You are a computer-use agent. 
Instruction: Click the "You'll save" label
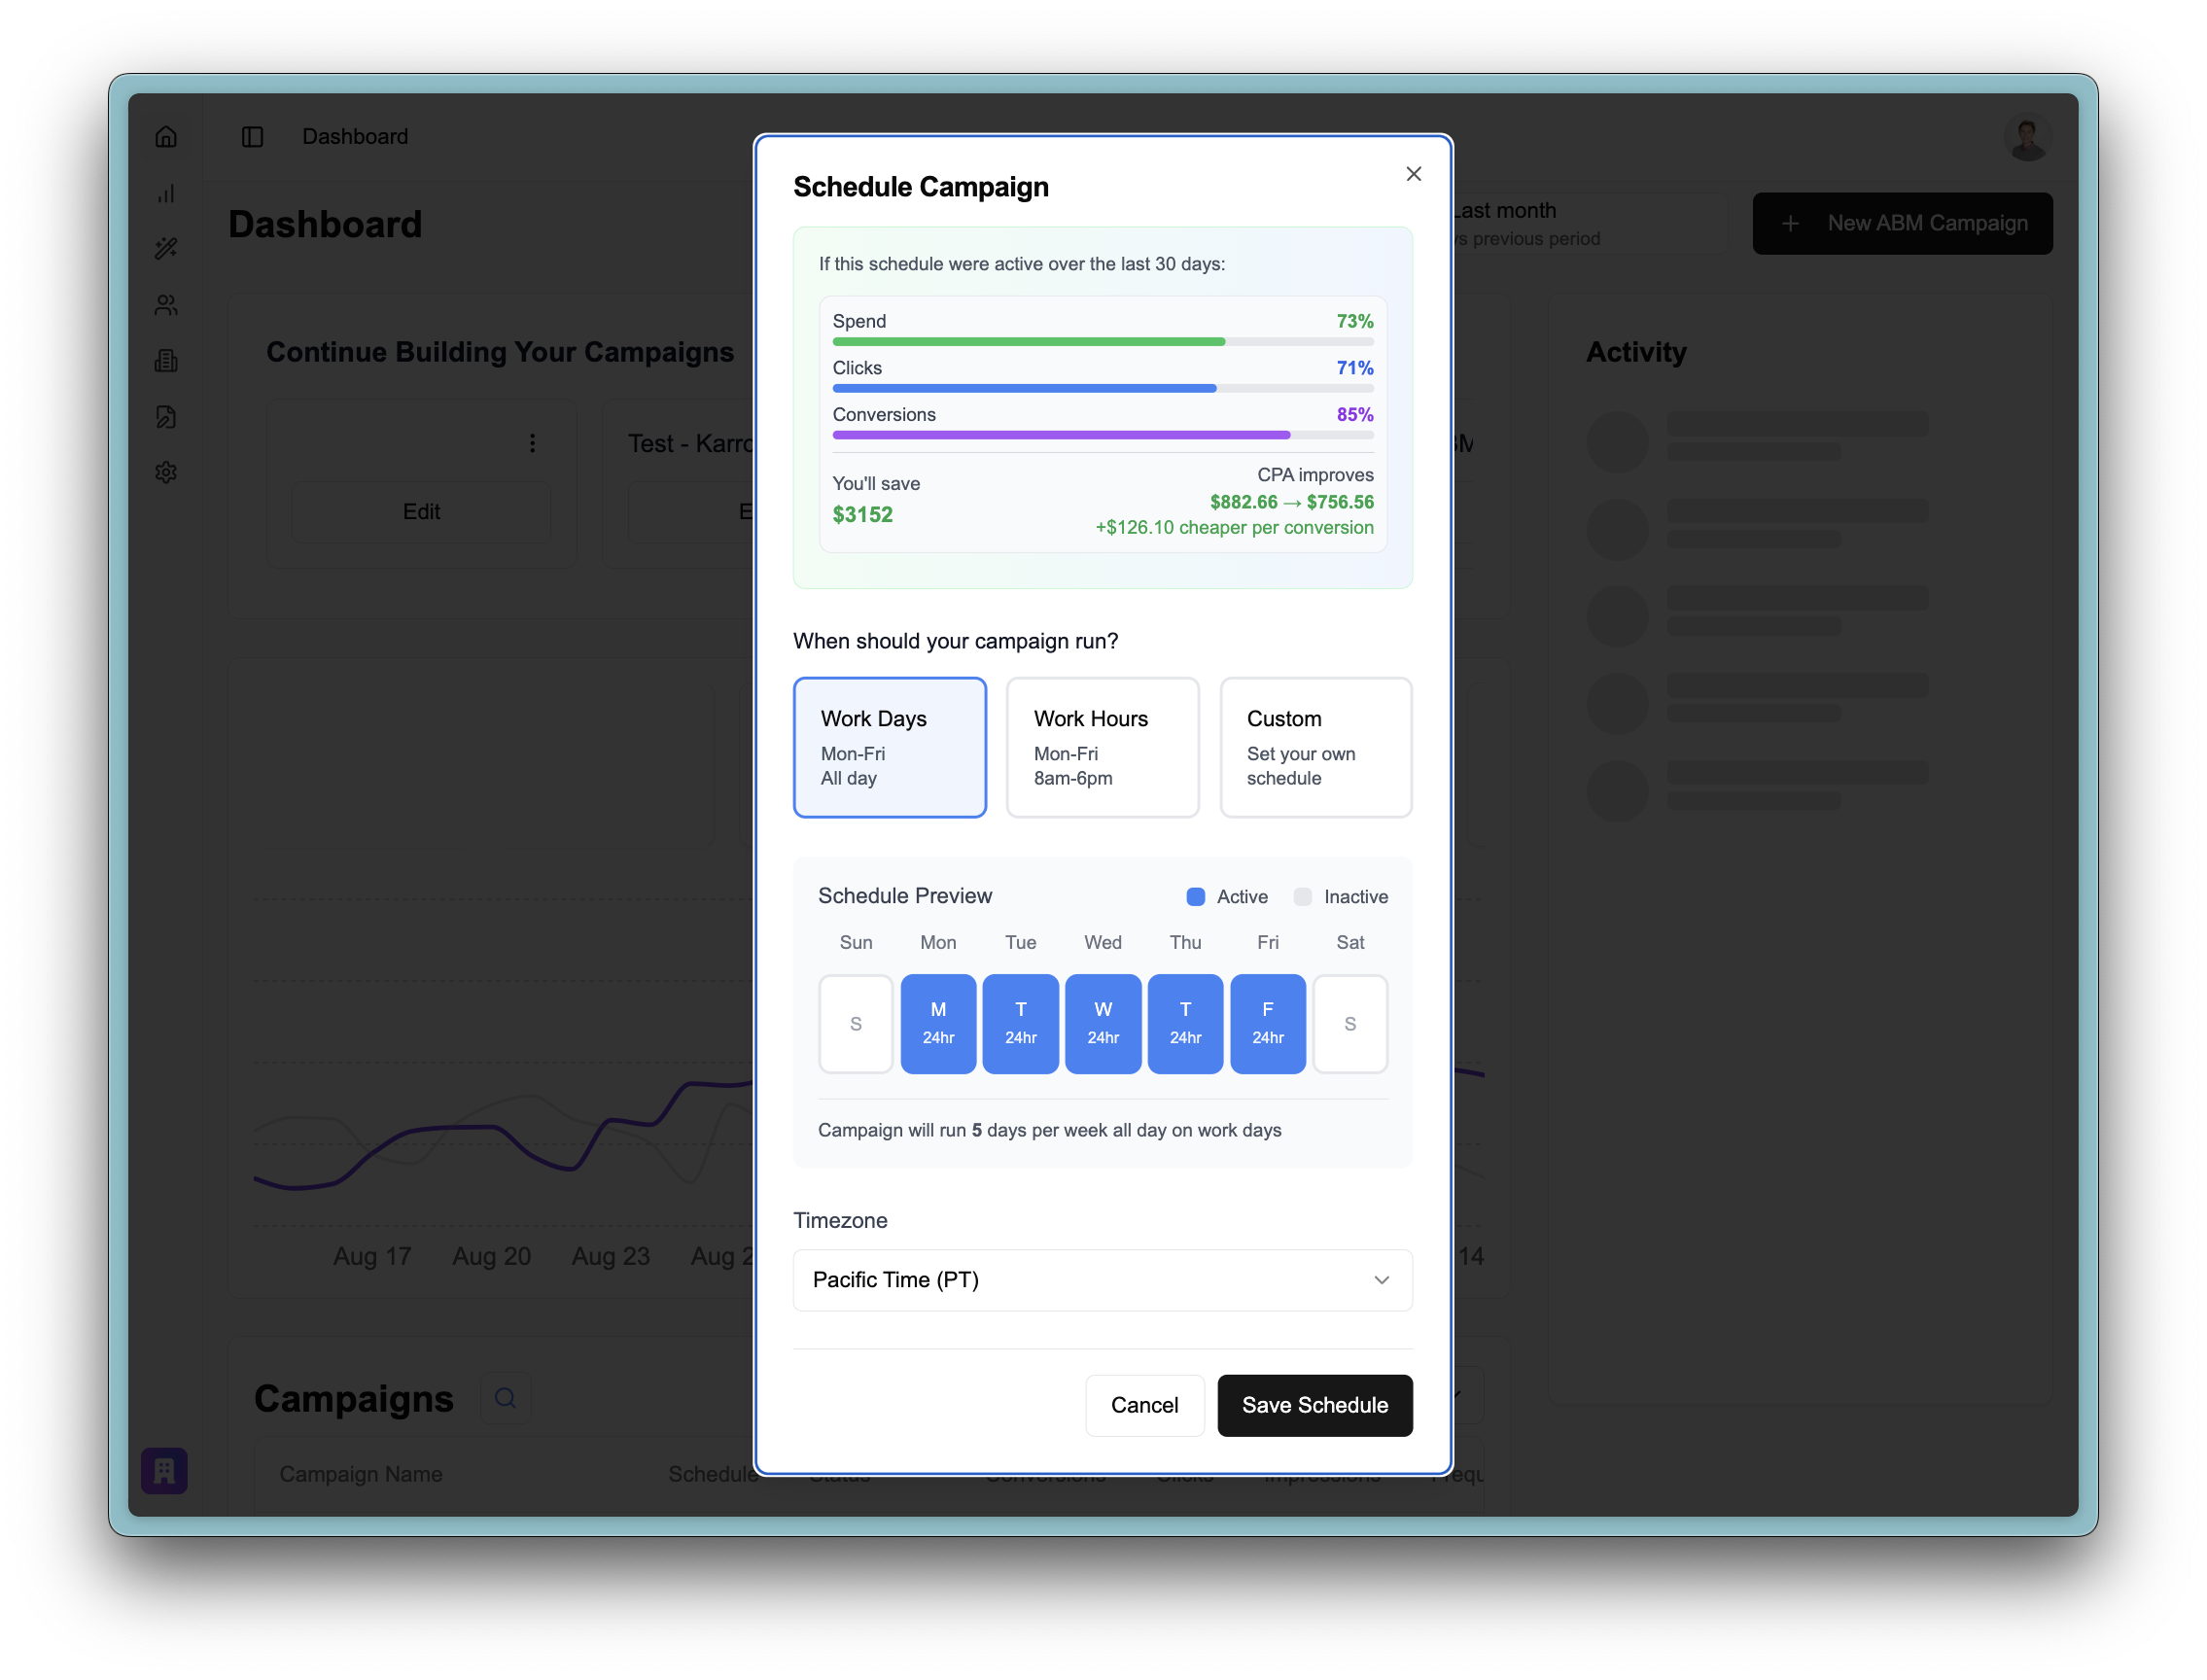point(876,484)
